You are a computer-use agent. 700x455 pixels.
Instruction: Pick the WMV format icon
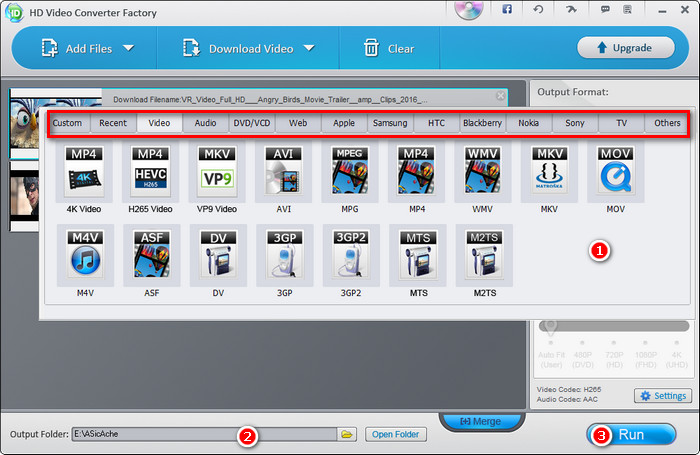pos(483,173)
